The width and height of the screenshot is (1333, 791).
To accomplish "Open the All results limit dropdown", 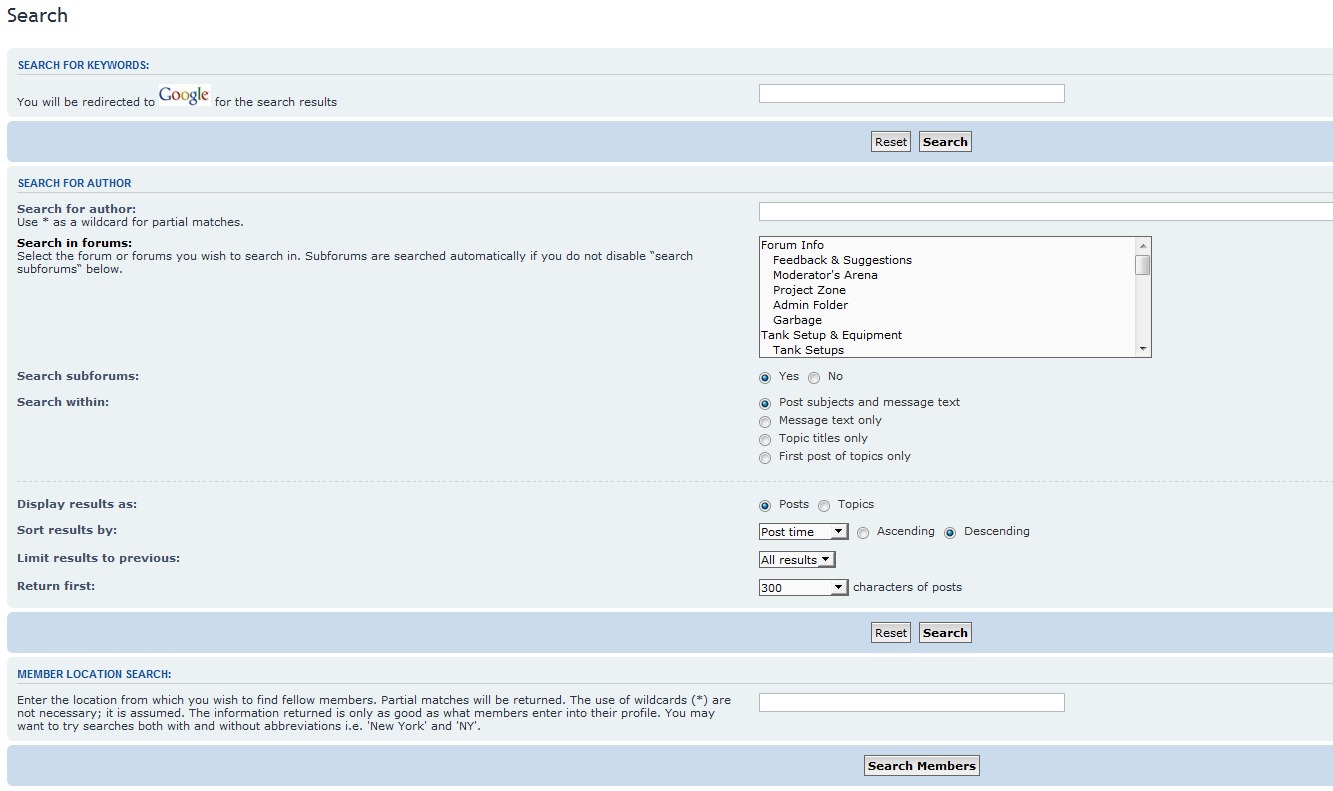I will click(797, 560).
